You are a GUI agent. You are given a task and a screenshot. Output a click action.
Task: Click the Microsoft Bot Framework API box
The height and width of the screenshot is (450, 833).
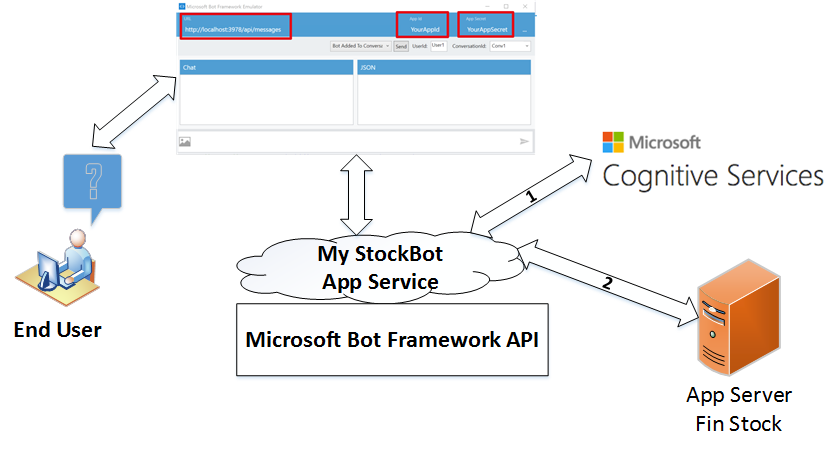click(x=392, y=339)
